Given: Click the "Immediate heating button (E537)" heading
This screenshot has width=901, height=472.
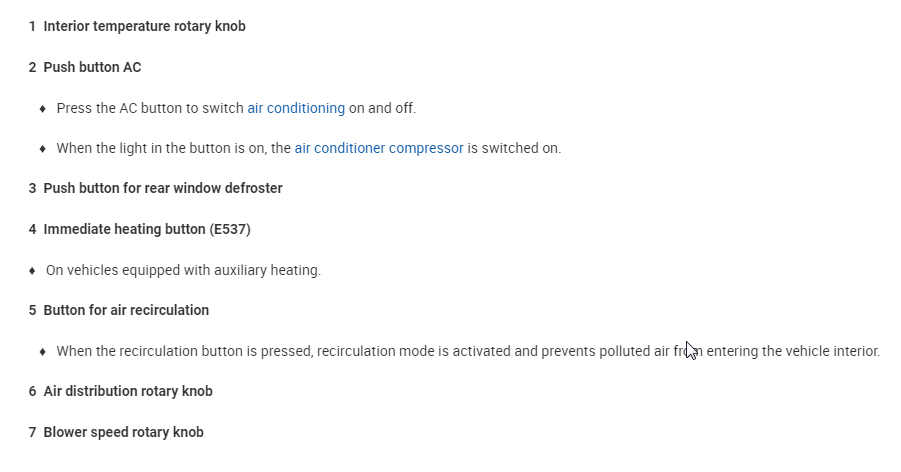Looking at the screenshot, I should pos(147,229).
